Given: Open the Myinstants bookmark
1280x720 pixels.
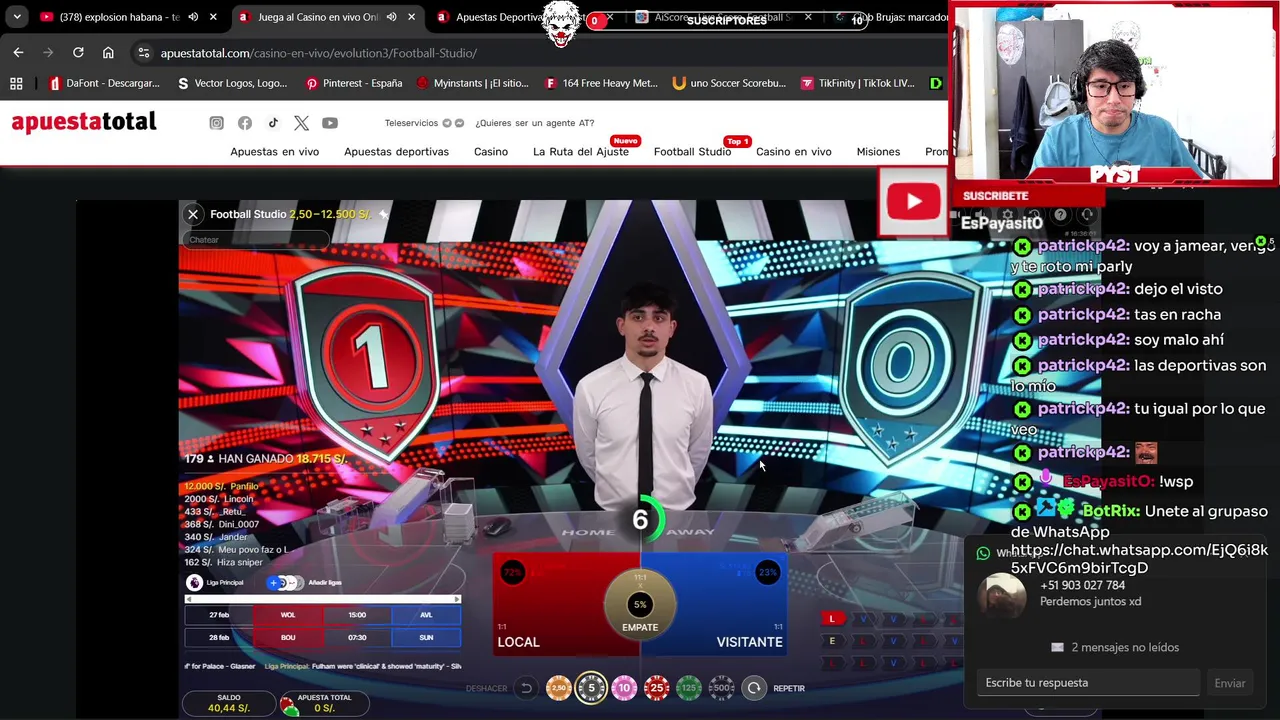Looking at the screenshot, I should pos(472,83).
